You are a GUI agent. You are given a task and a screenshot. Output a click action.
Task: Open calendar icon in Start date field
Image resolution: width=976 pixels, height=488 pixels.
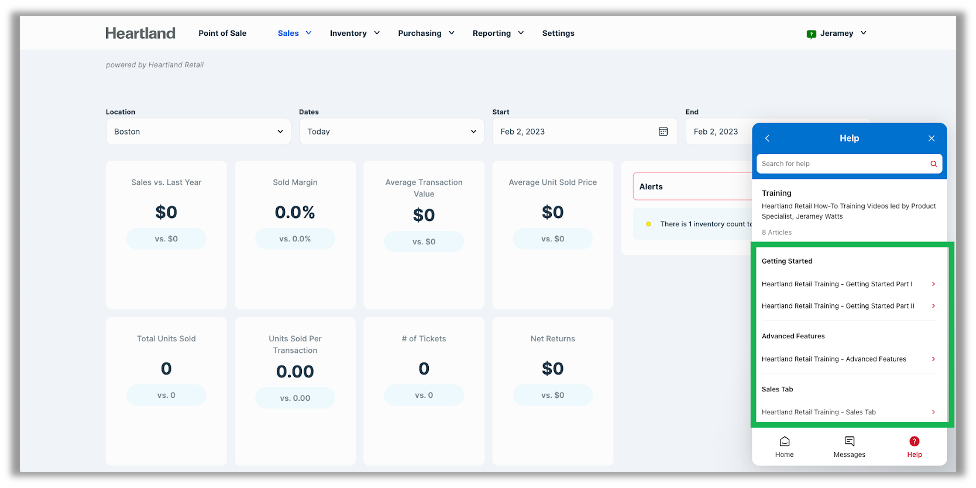[x=663, y=131]
